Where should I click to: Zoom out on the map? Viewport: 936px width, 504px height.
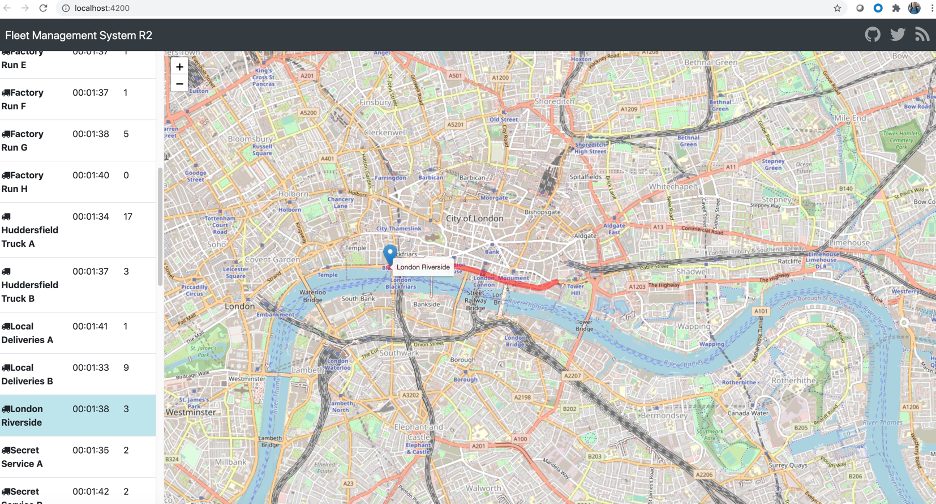click(x=179, y=84)
